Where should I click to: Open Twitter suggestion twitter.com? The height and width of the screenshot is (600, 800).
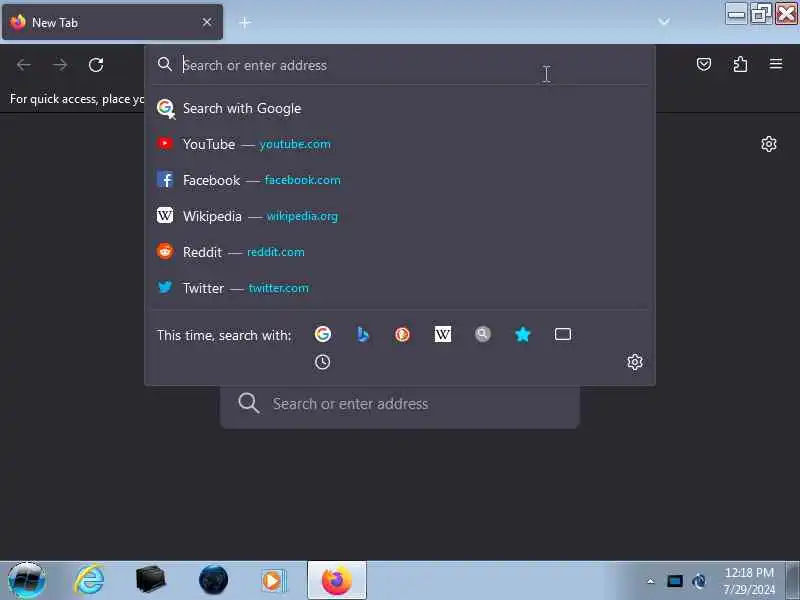[400, 288]
